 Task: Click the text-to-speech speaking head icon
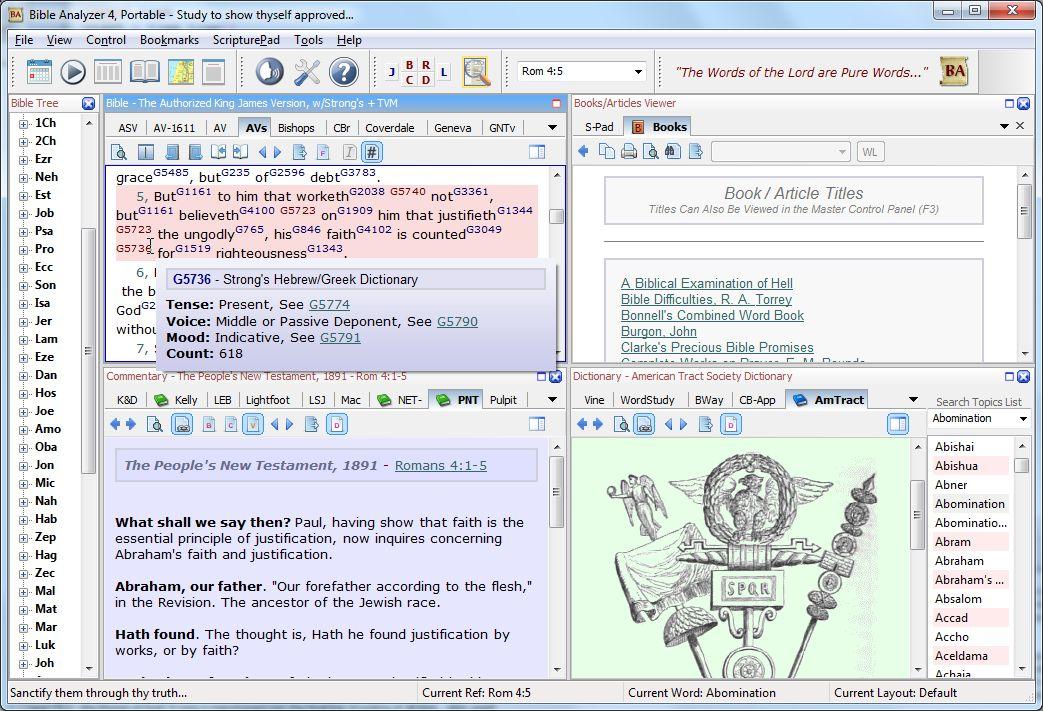tap(269, 72)
